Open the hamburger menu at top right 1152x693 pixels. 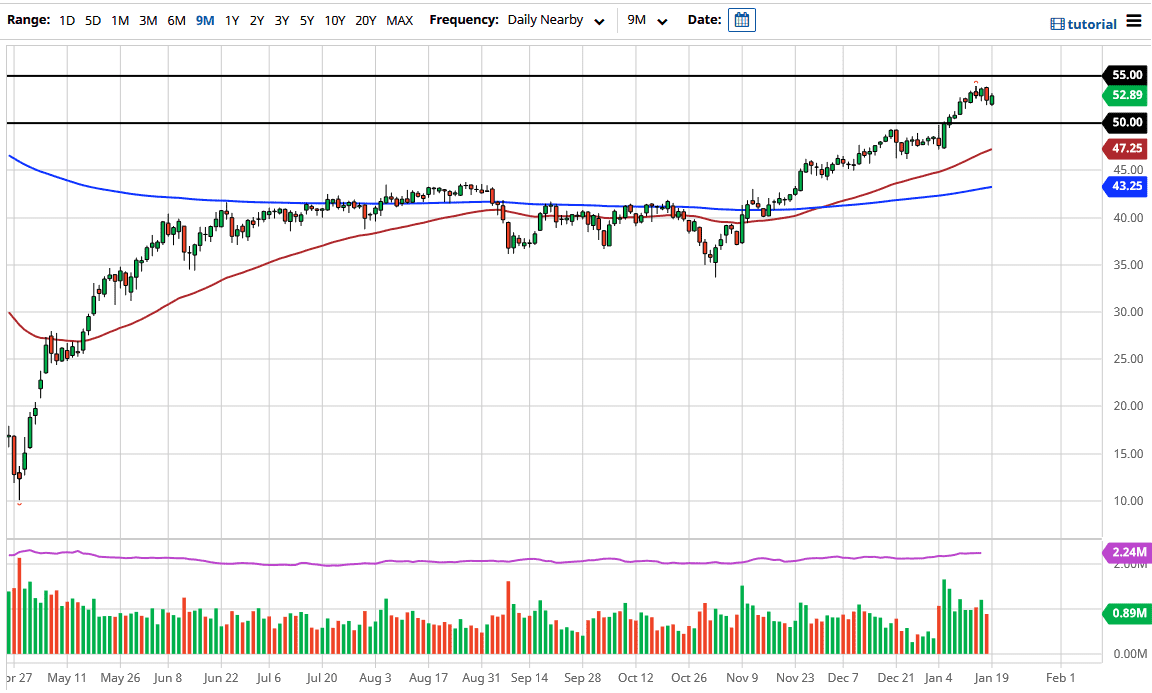tap(1135, 20)
